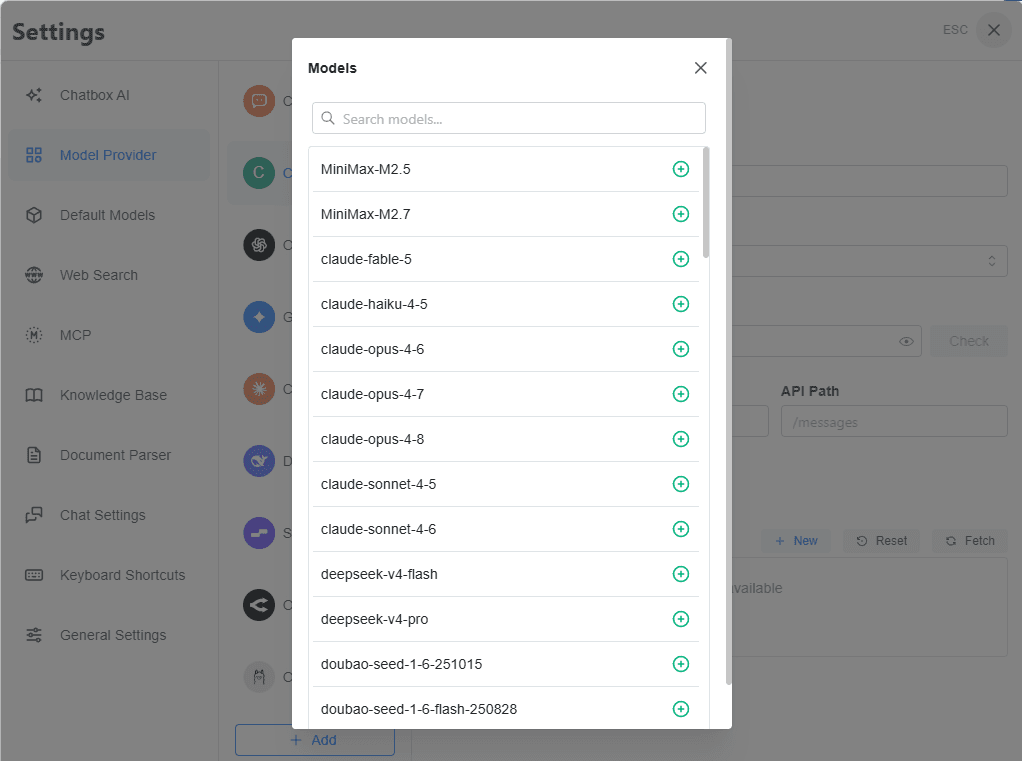The image size is (1022, 761).
Task: Open Chatbox AI settings section
Action: click(109, 95)
